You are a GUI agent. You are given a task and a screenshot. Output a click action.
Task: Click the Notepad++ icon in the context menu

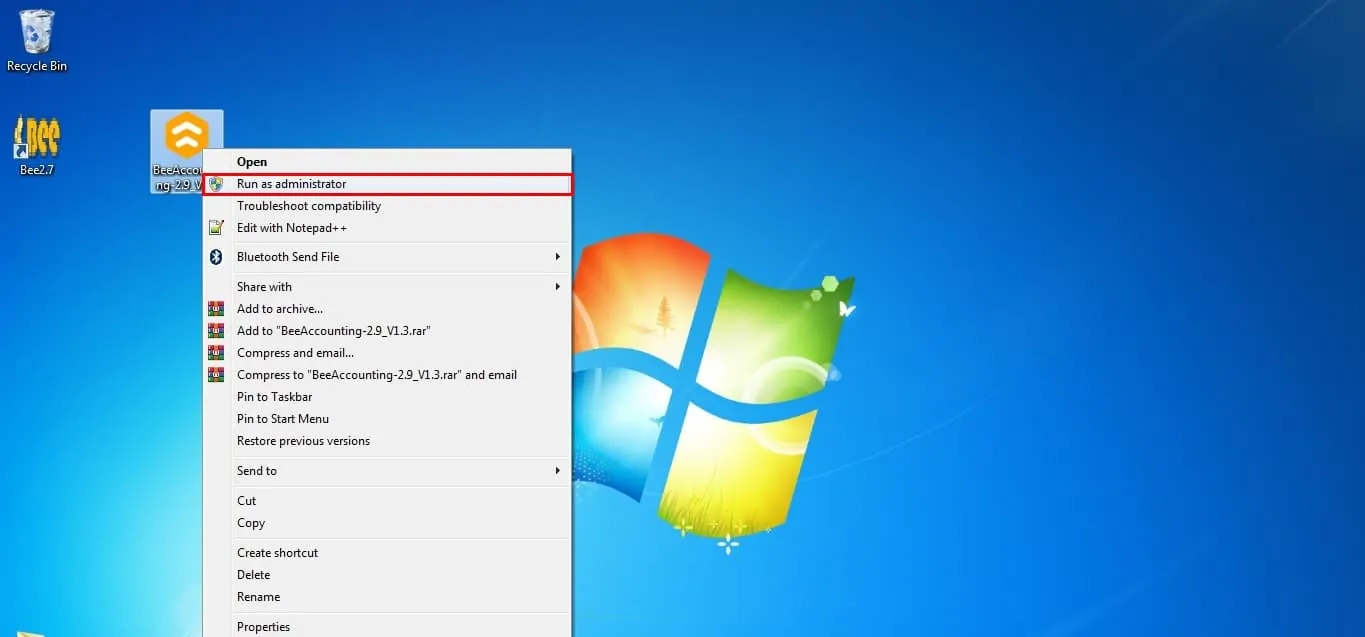pos(216,228)
